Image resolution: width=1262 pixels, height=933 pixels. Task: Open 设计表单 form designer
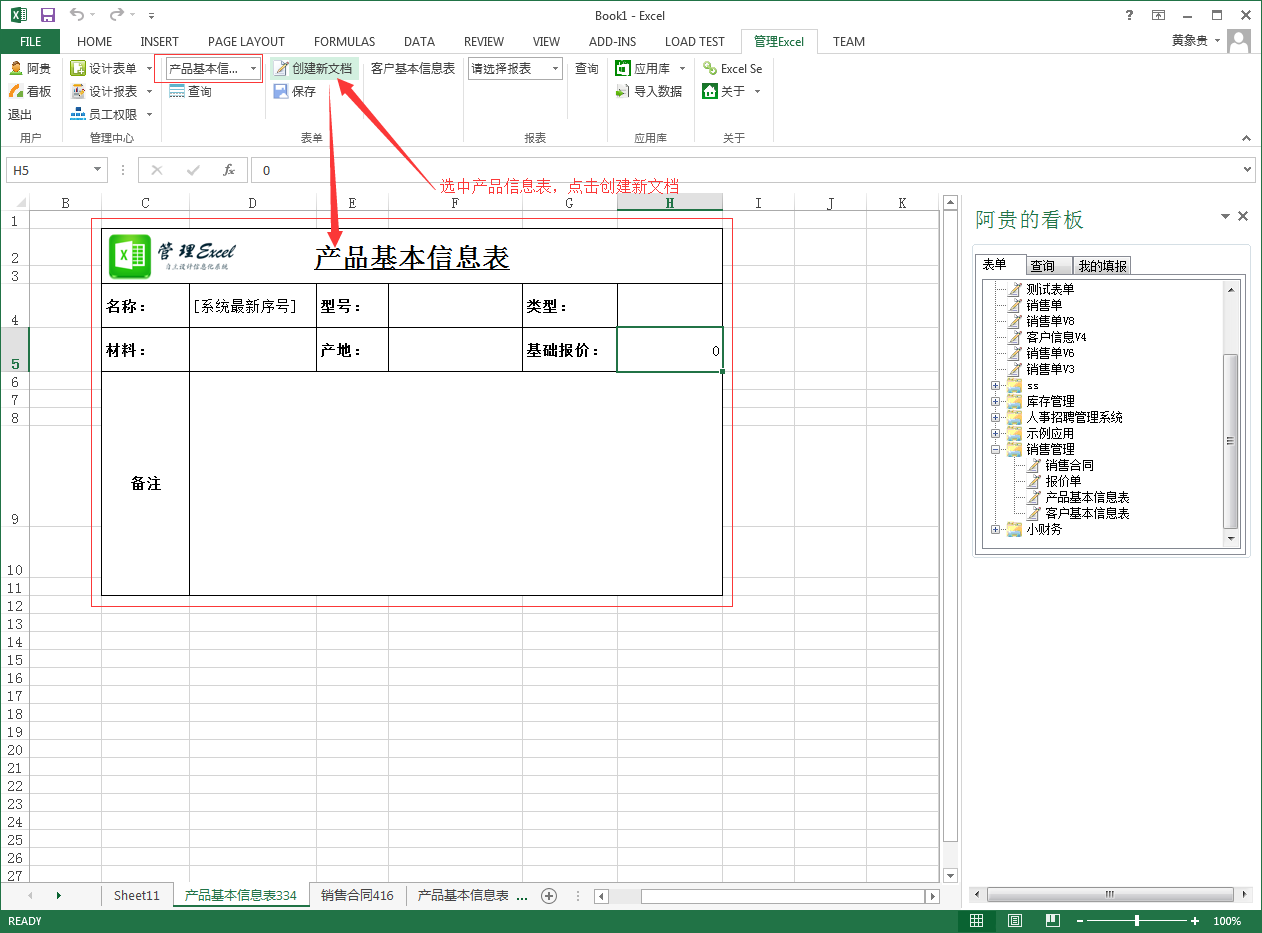pyautogui.click(x=111, y=68)
